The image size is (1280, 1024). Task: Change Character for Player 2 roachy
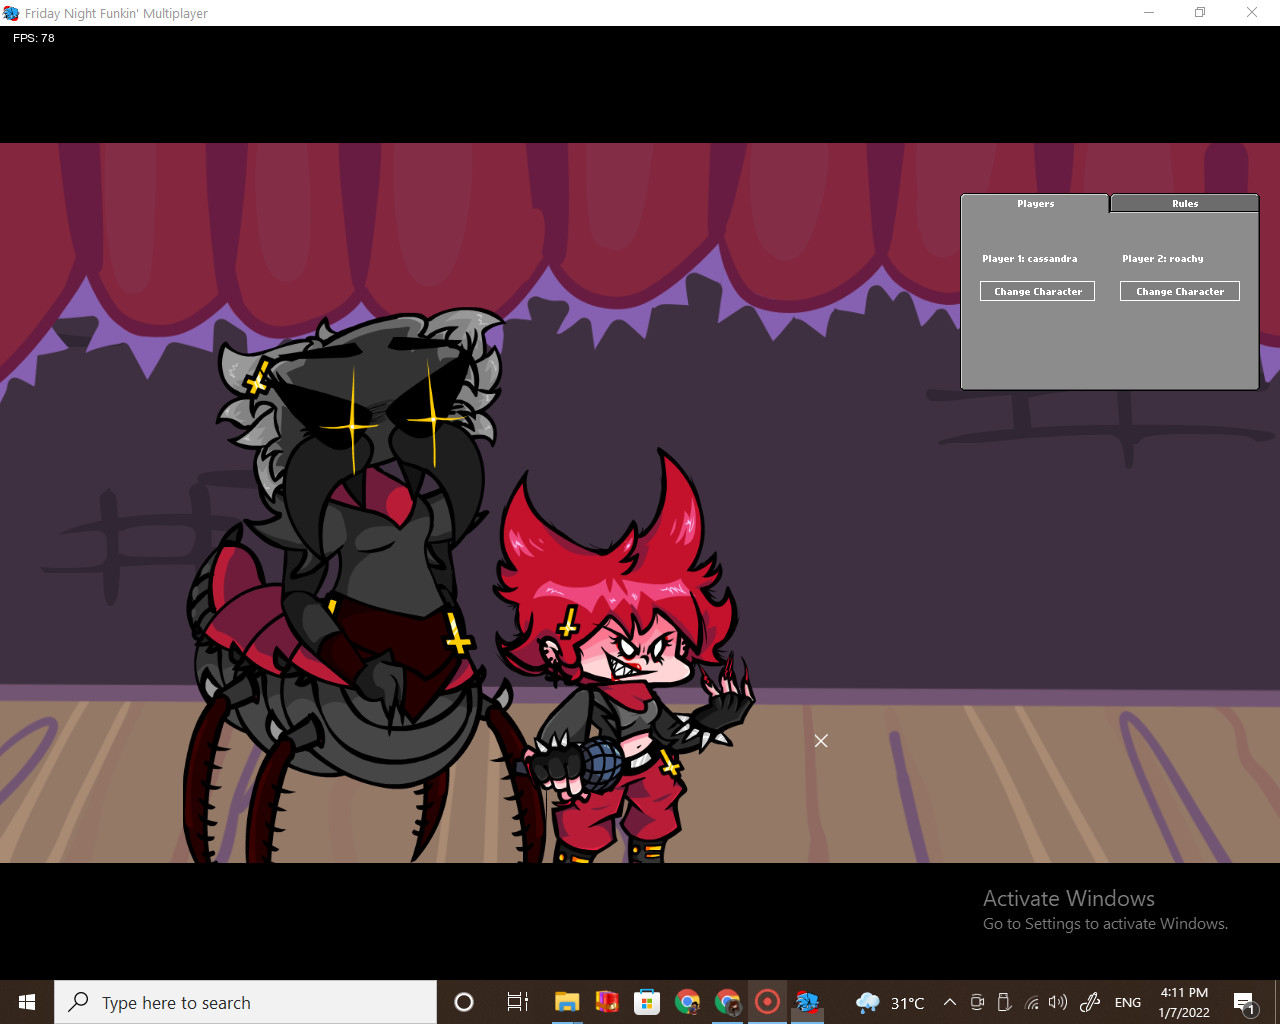pyautogui.click(x=1179, y=291)
